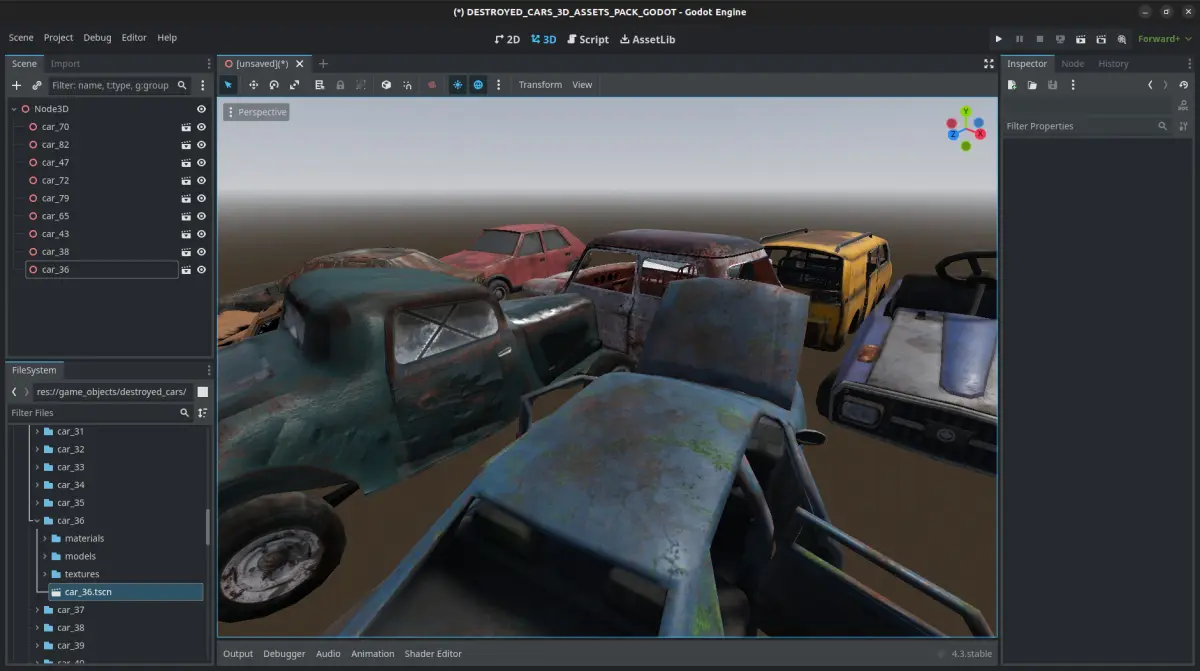Add a new node with plus icon
This screenshot has height=671, width=1200.
[x=16, y=86]
